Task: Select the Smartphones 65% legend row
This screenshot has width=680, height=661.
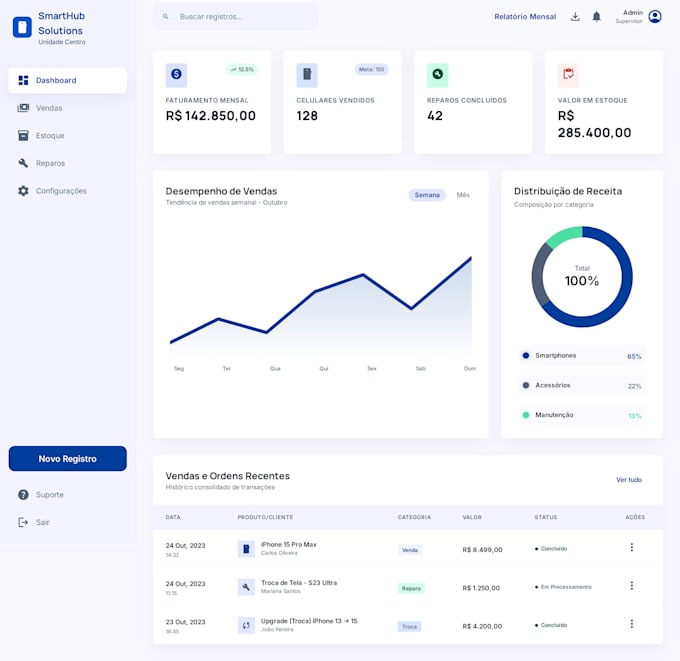Action: (582, 356)
